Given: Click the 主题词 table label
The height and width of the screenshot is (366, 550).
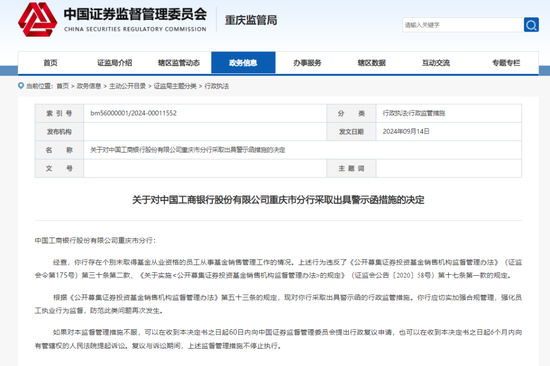Looking at the screenshot, I should click(x=351, y=168).
